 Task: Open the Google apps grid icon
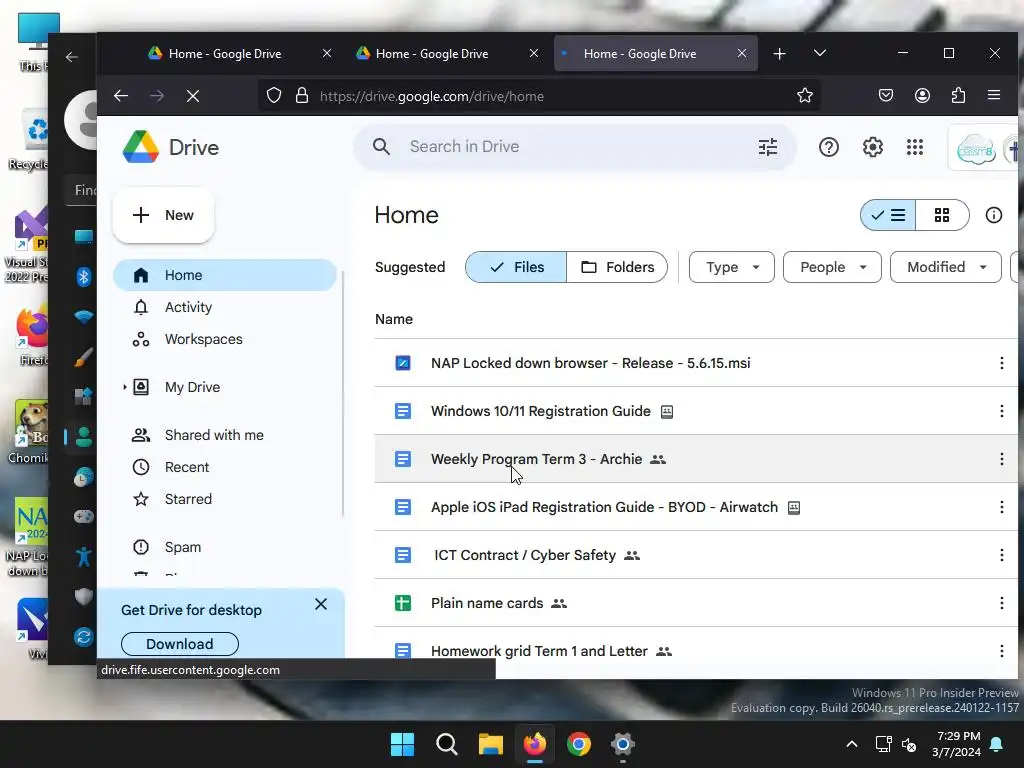pos(915,147)
